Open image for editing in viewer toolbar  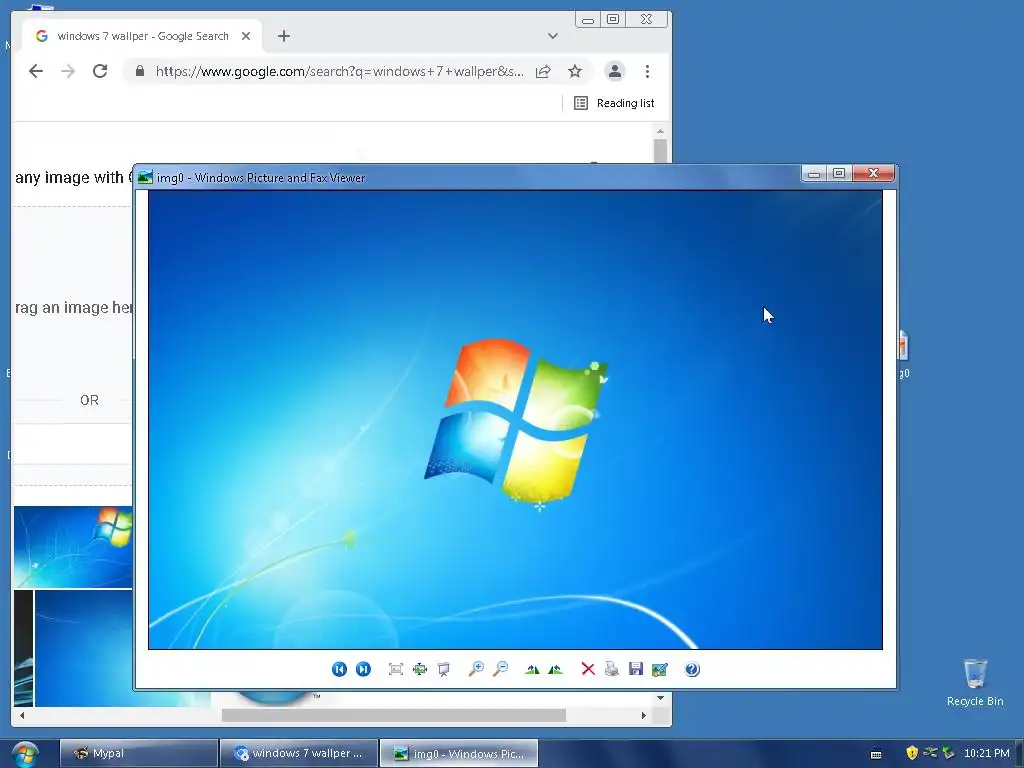pos(660,669)
